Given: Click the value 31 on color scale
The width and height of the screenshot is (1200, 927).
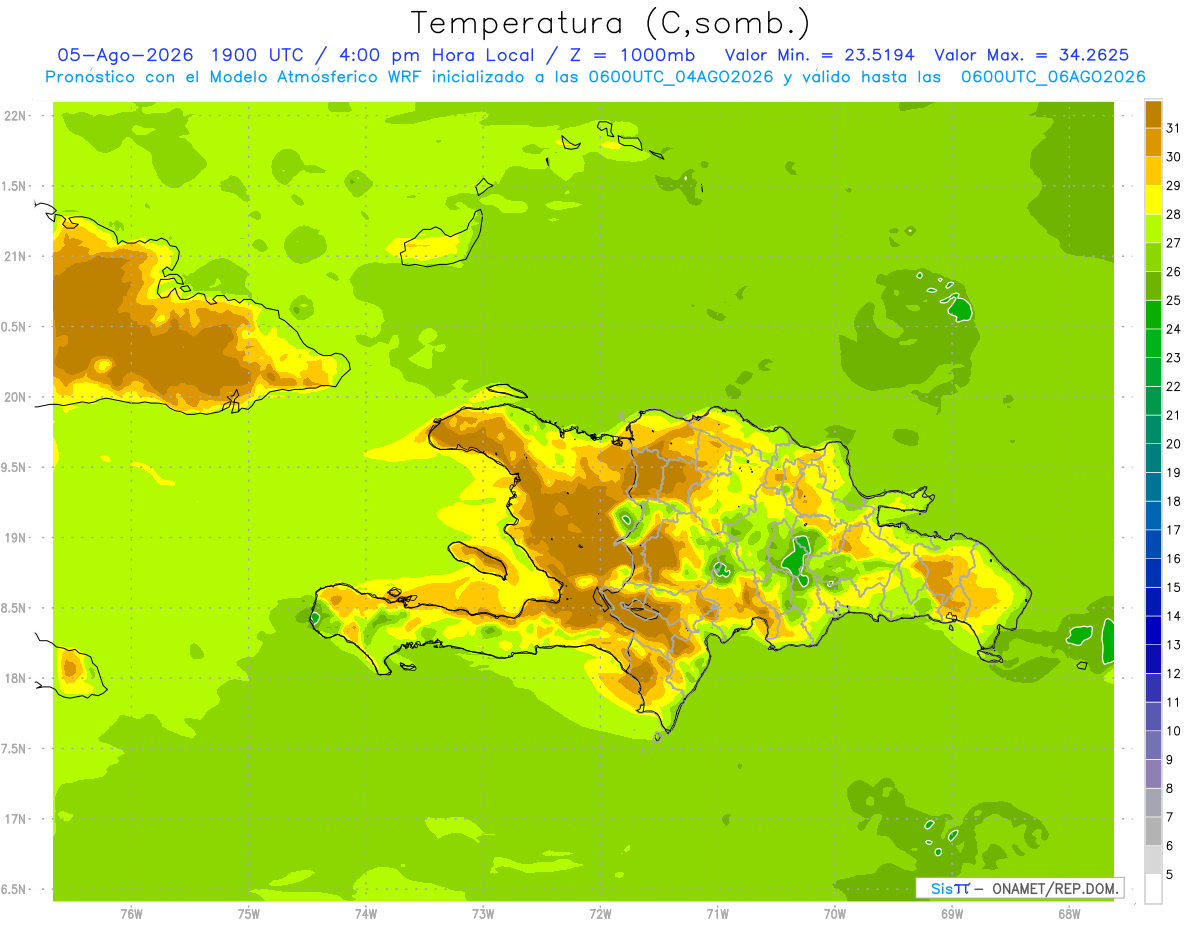Looking at the screenshot, I should pyautogui.click(x=1174, y=128).
